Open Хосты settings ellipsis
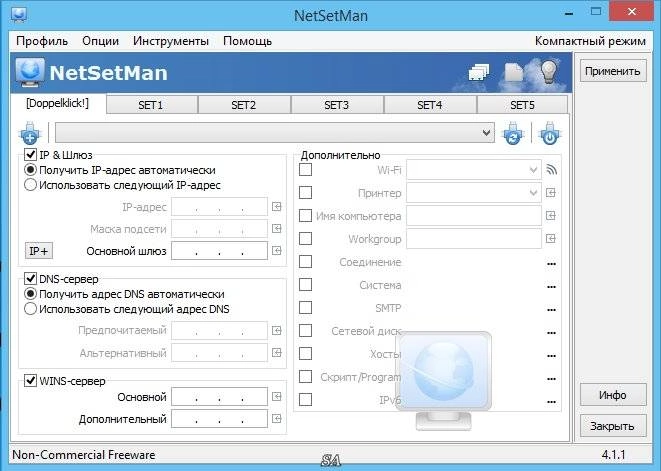 pyautogui.click(x=551, y=356)
